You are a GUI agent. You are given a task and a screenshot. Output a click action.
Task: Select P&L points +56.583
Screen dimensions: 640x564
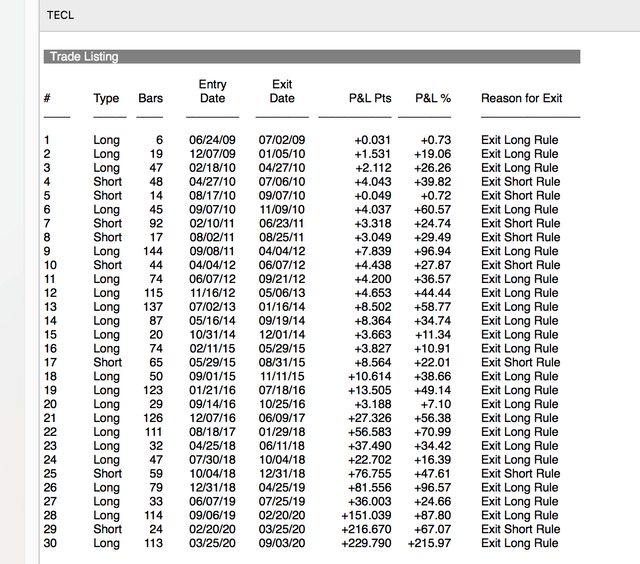[x=369, y=431]
